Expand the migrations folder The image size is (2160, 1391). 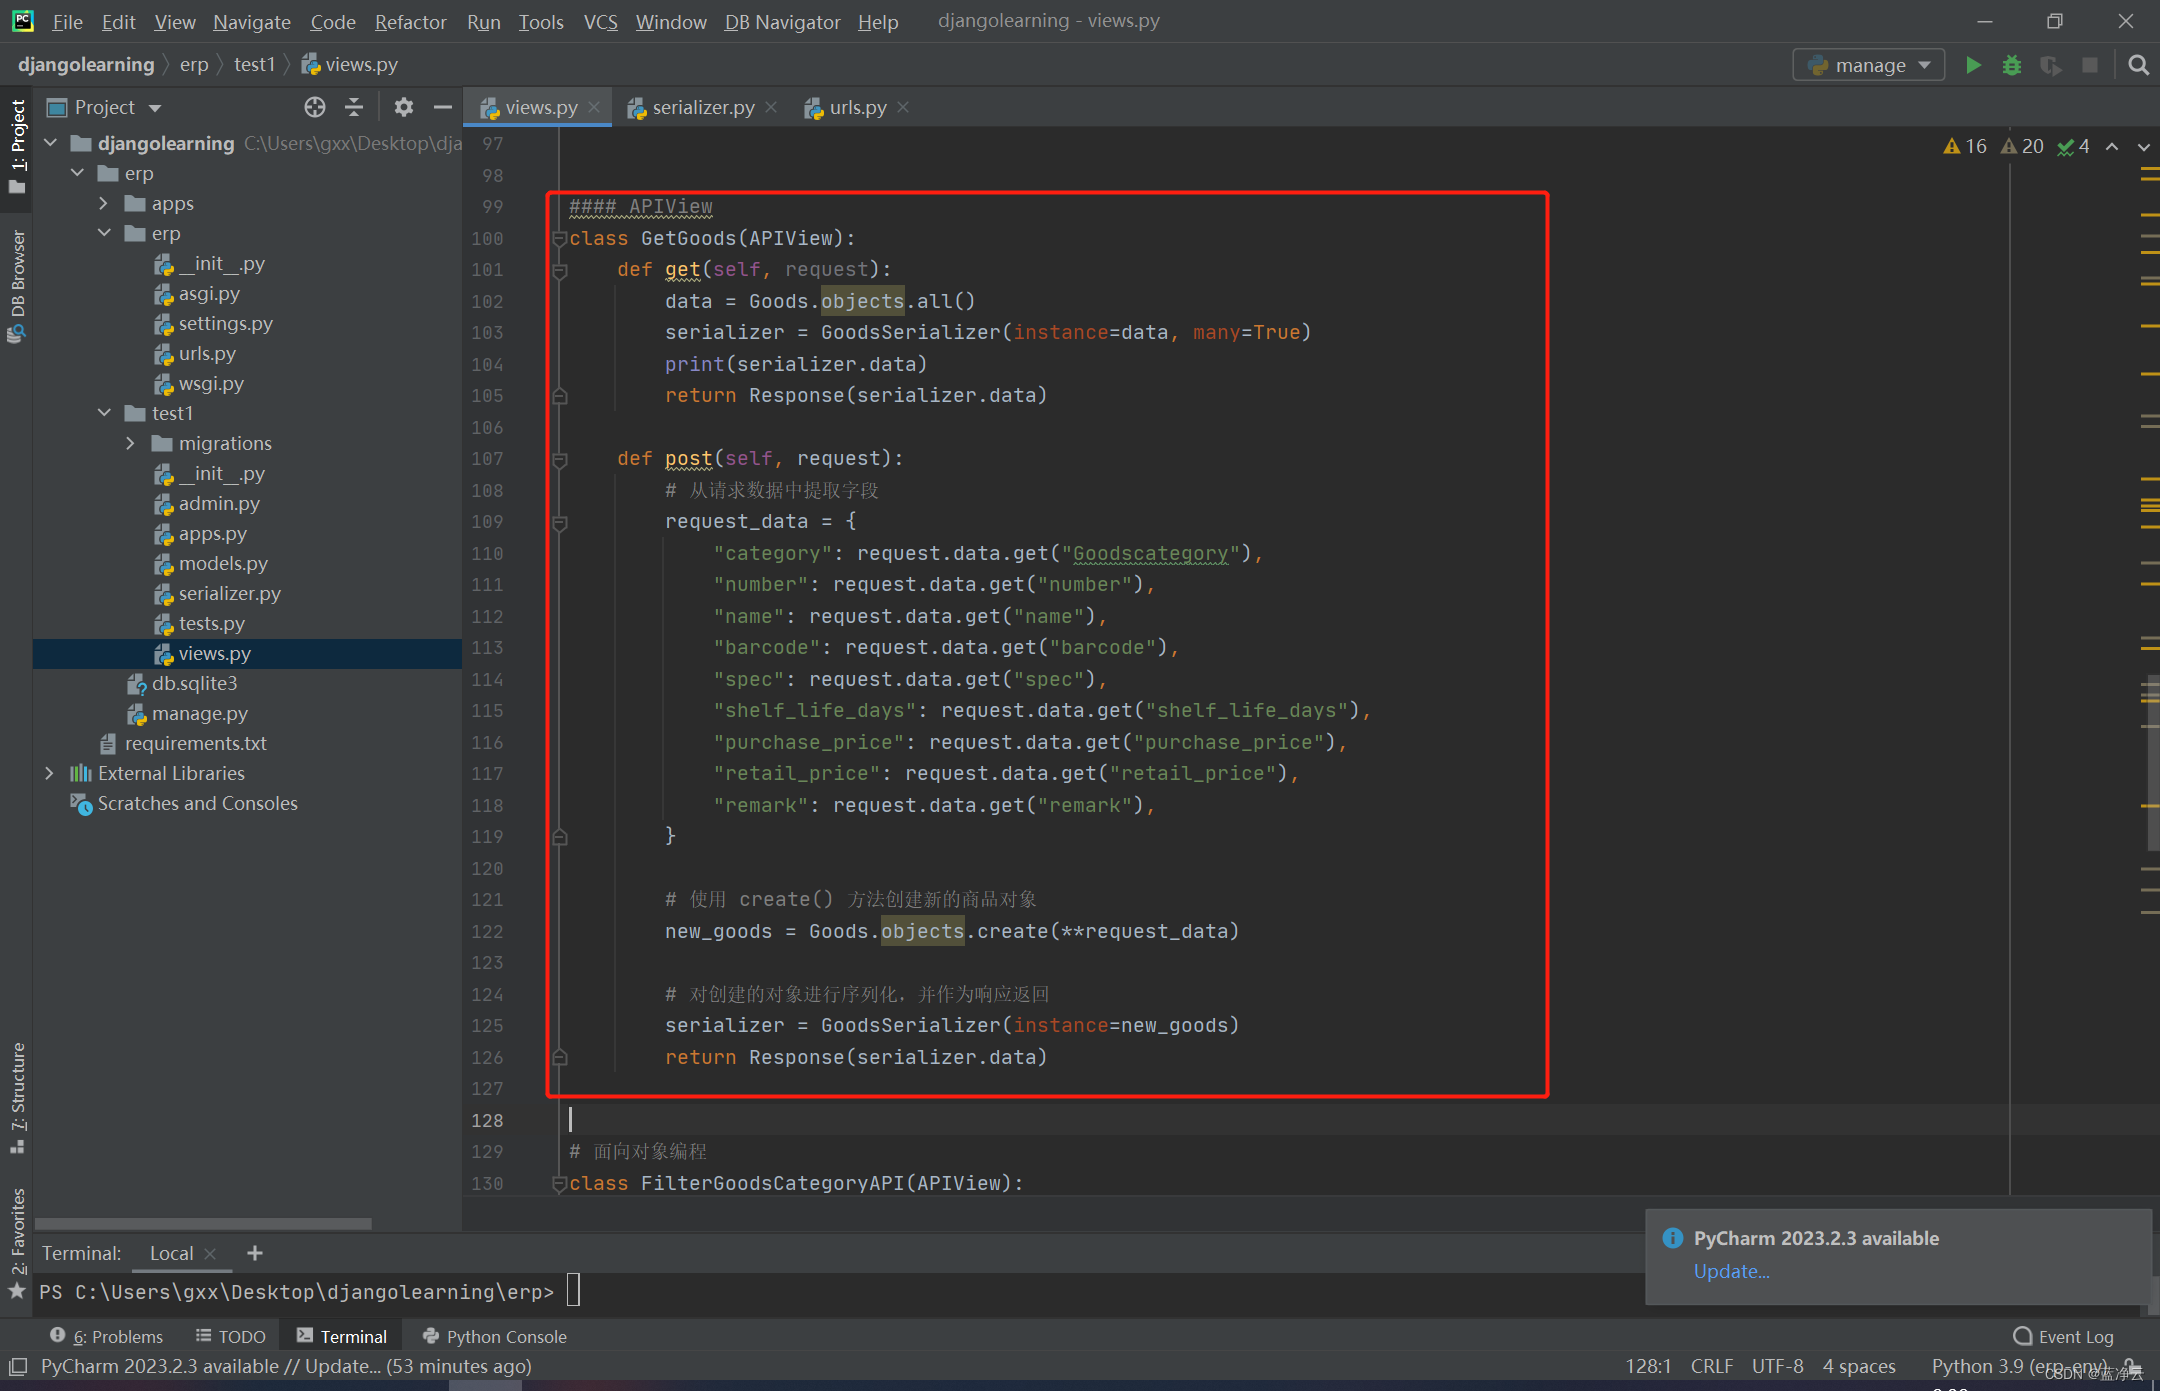130,443
